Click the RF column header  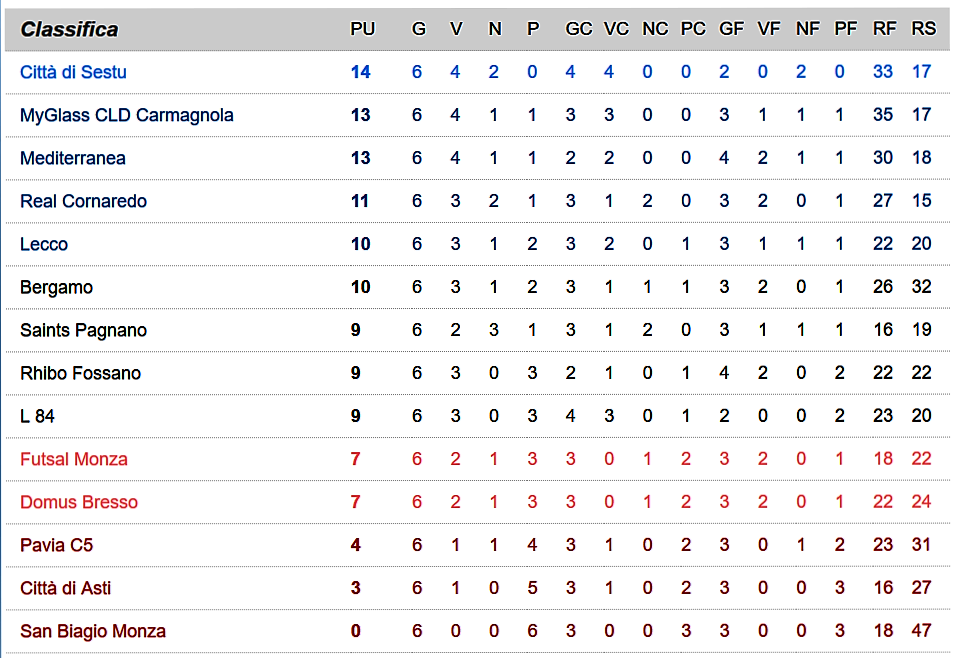coord(884,29)
